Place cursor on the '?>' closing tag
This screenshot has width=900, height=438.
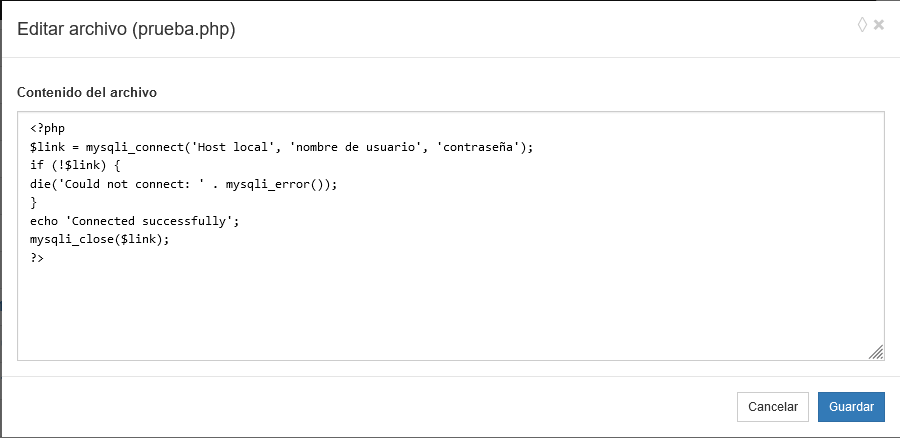point(37,258)
